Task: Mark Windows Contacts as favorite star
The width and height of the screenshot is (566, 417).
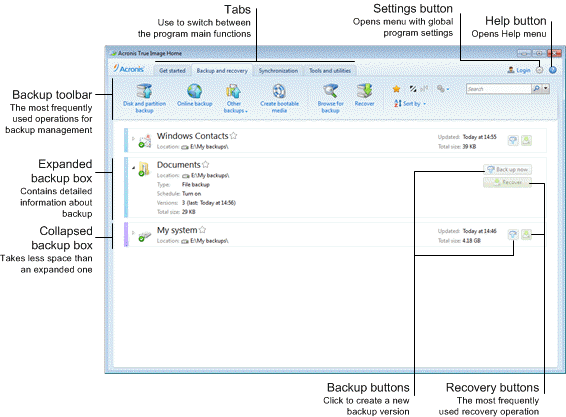Action: 234,135
